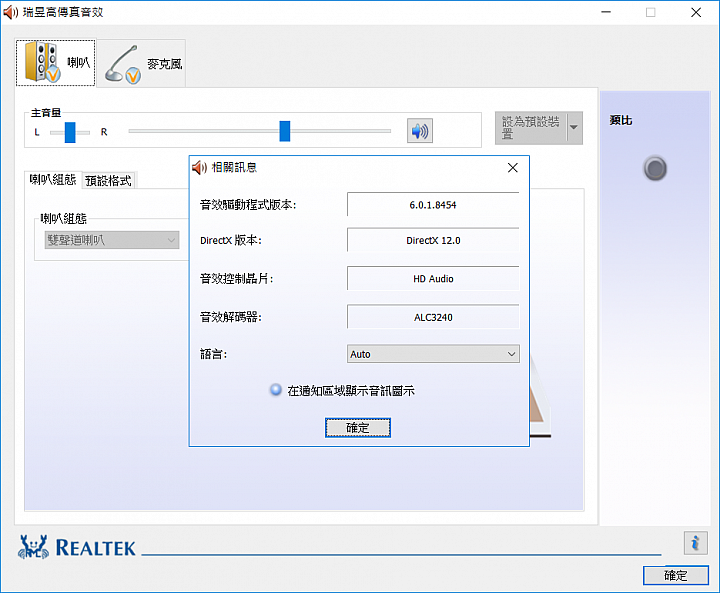The width and height of the screenshot is (720, 593).
Task: Click the 類比 heading text
Action: click(x=621, y=120)
